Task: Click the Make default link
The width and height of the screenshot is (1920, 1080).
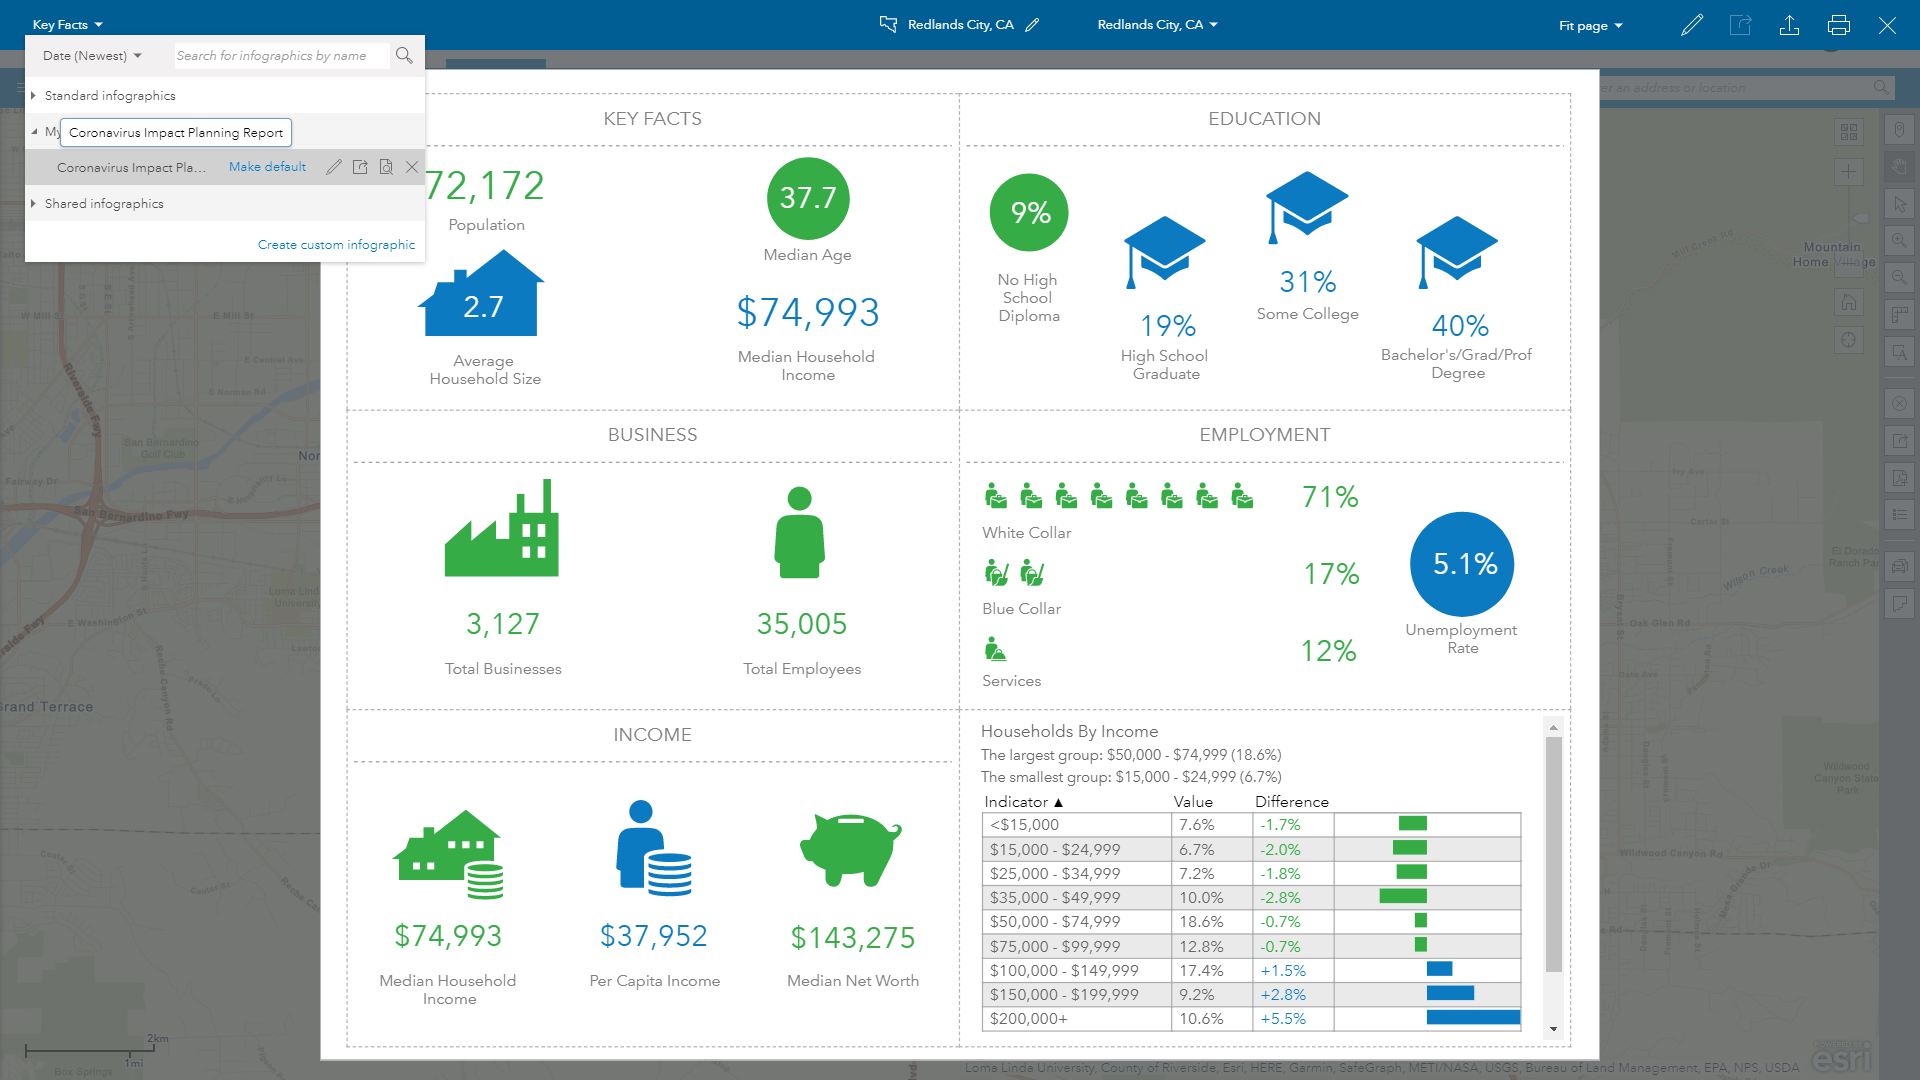Action: pyautogui.click(x=266, y=167)
